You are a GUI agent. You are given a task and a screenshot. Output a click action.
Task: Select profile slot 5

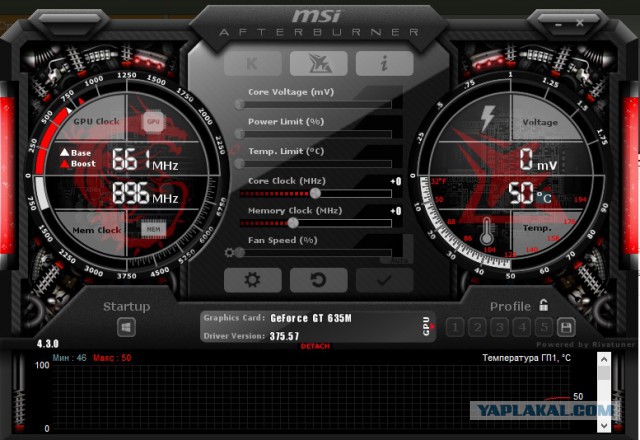544,327
